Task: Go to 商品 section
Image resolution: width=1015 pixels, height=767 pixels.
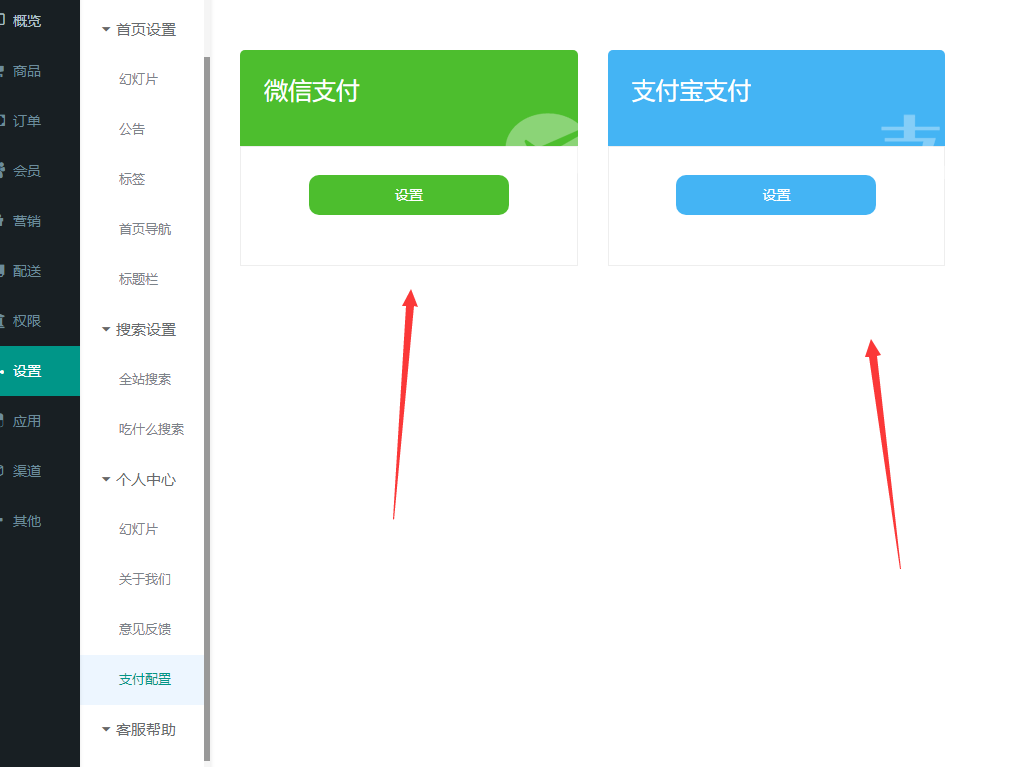Action: point(27,71)
